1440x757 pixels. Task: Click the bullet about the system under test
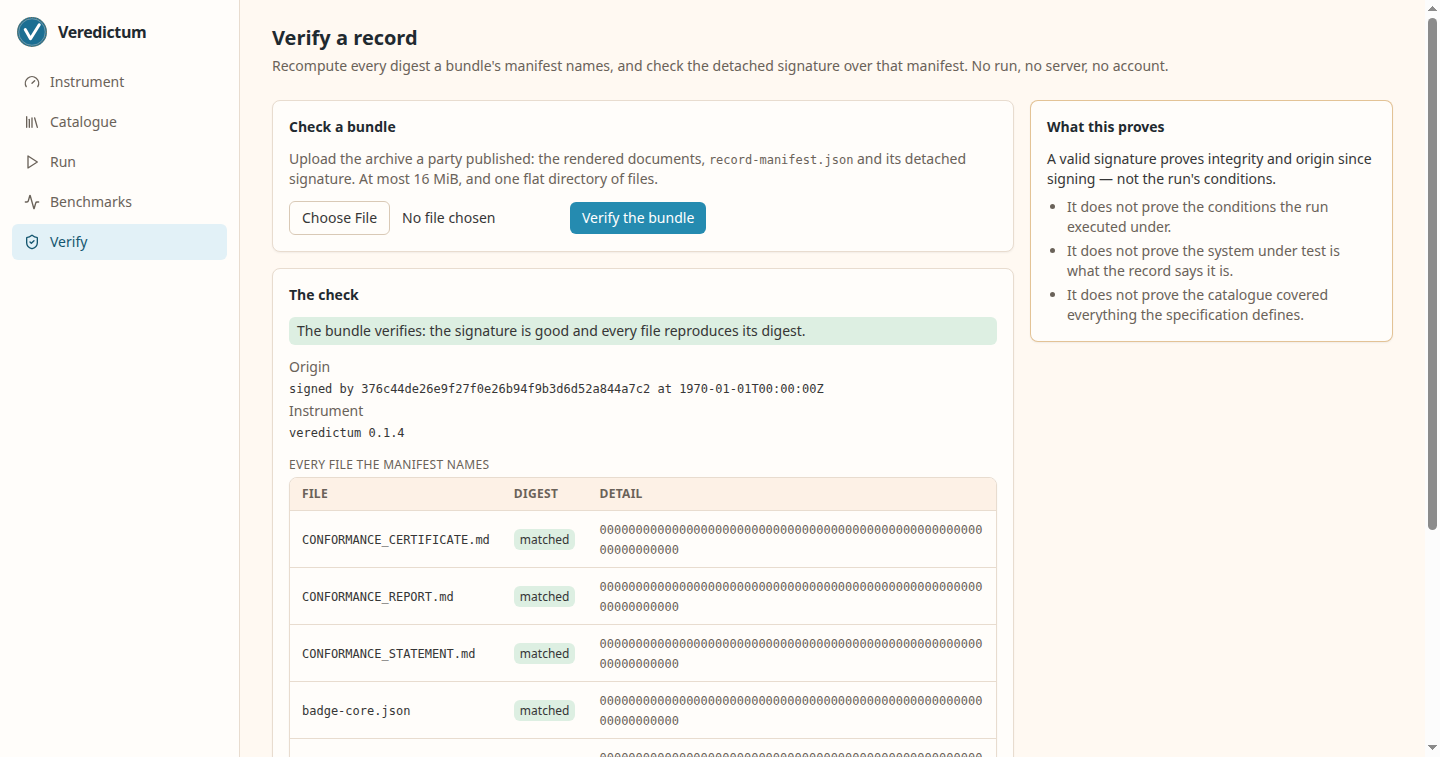1203,261
